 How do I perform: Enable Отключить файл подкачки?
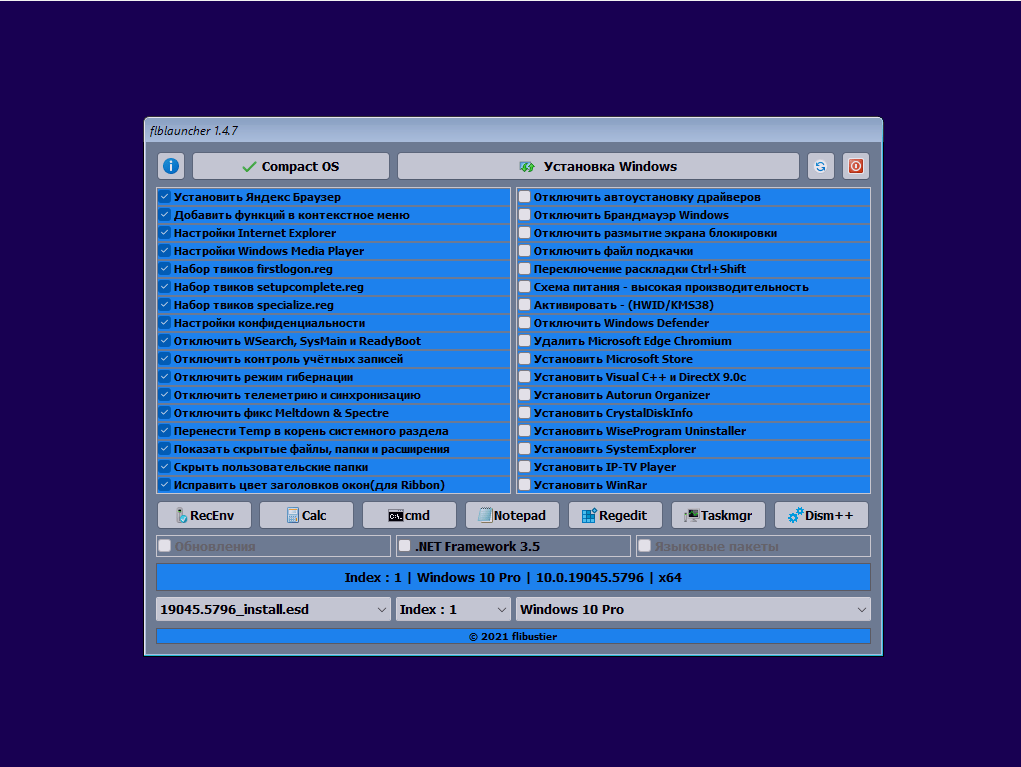click(x=525, y=251)
